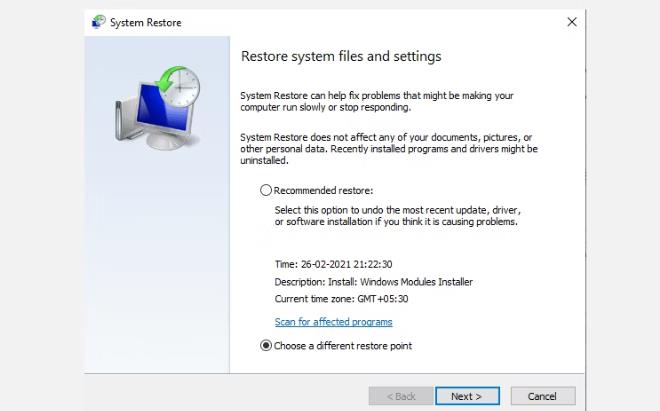The height and width of the screenshot is (411, 660).
Task: Open the Scan for affected programs link
Action: click(333, 322)
